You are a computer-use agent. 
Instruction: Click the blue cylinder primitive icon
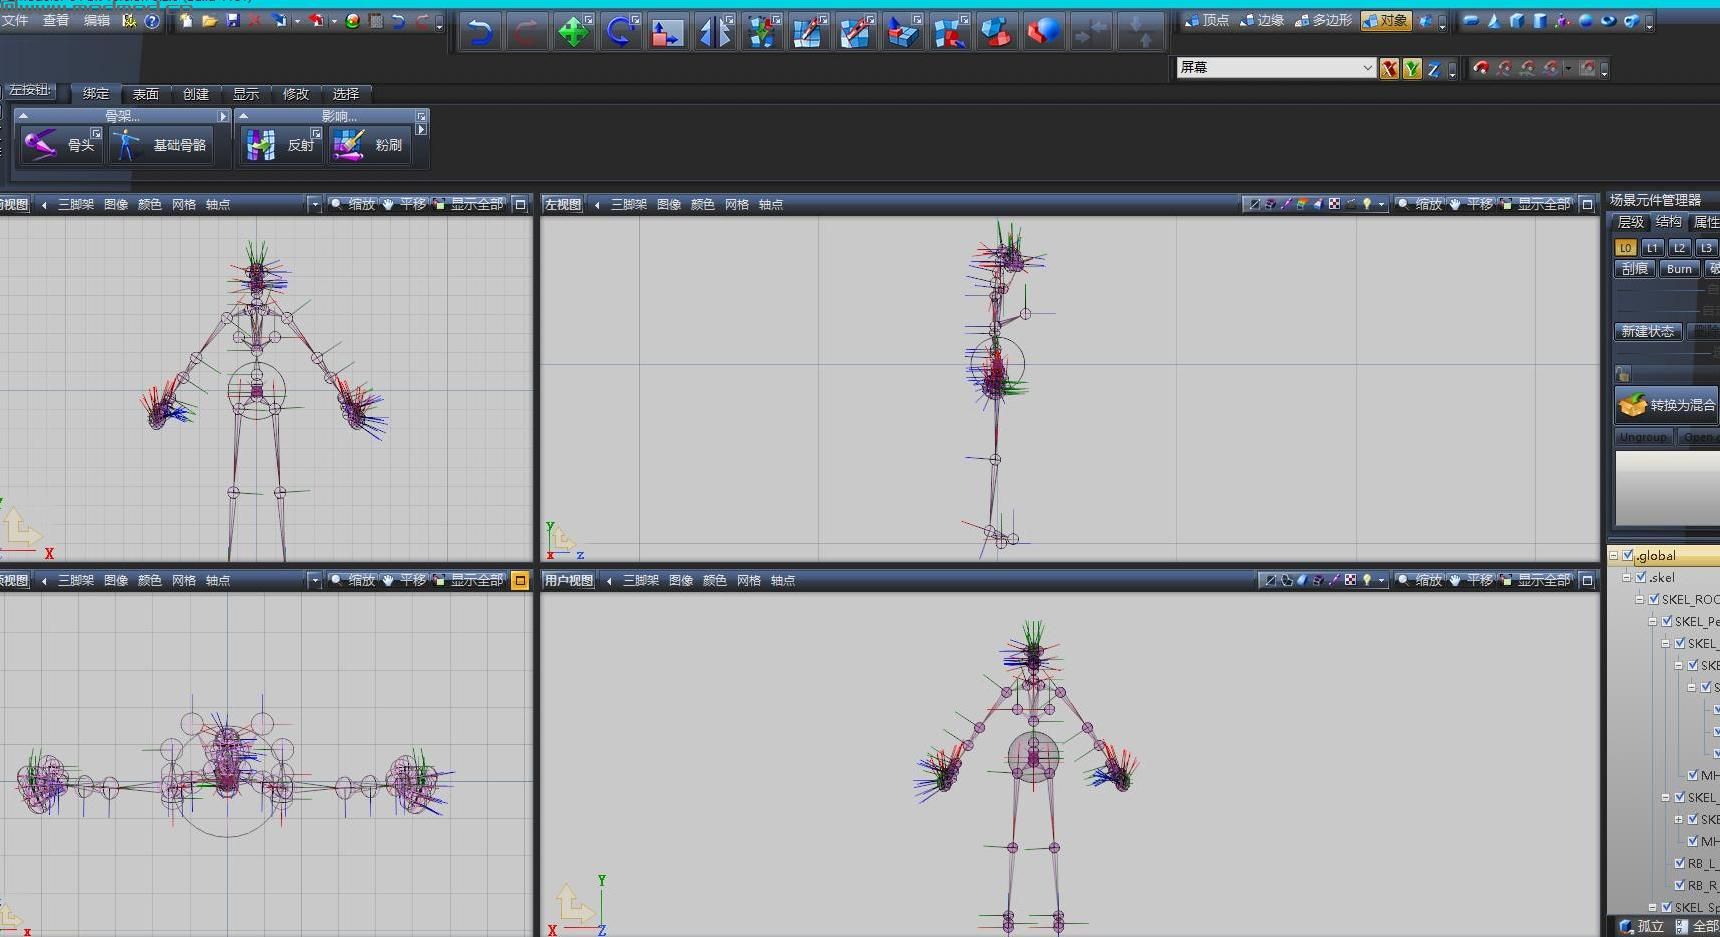coord(1539,20)
